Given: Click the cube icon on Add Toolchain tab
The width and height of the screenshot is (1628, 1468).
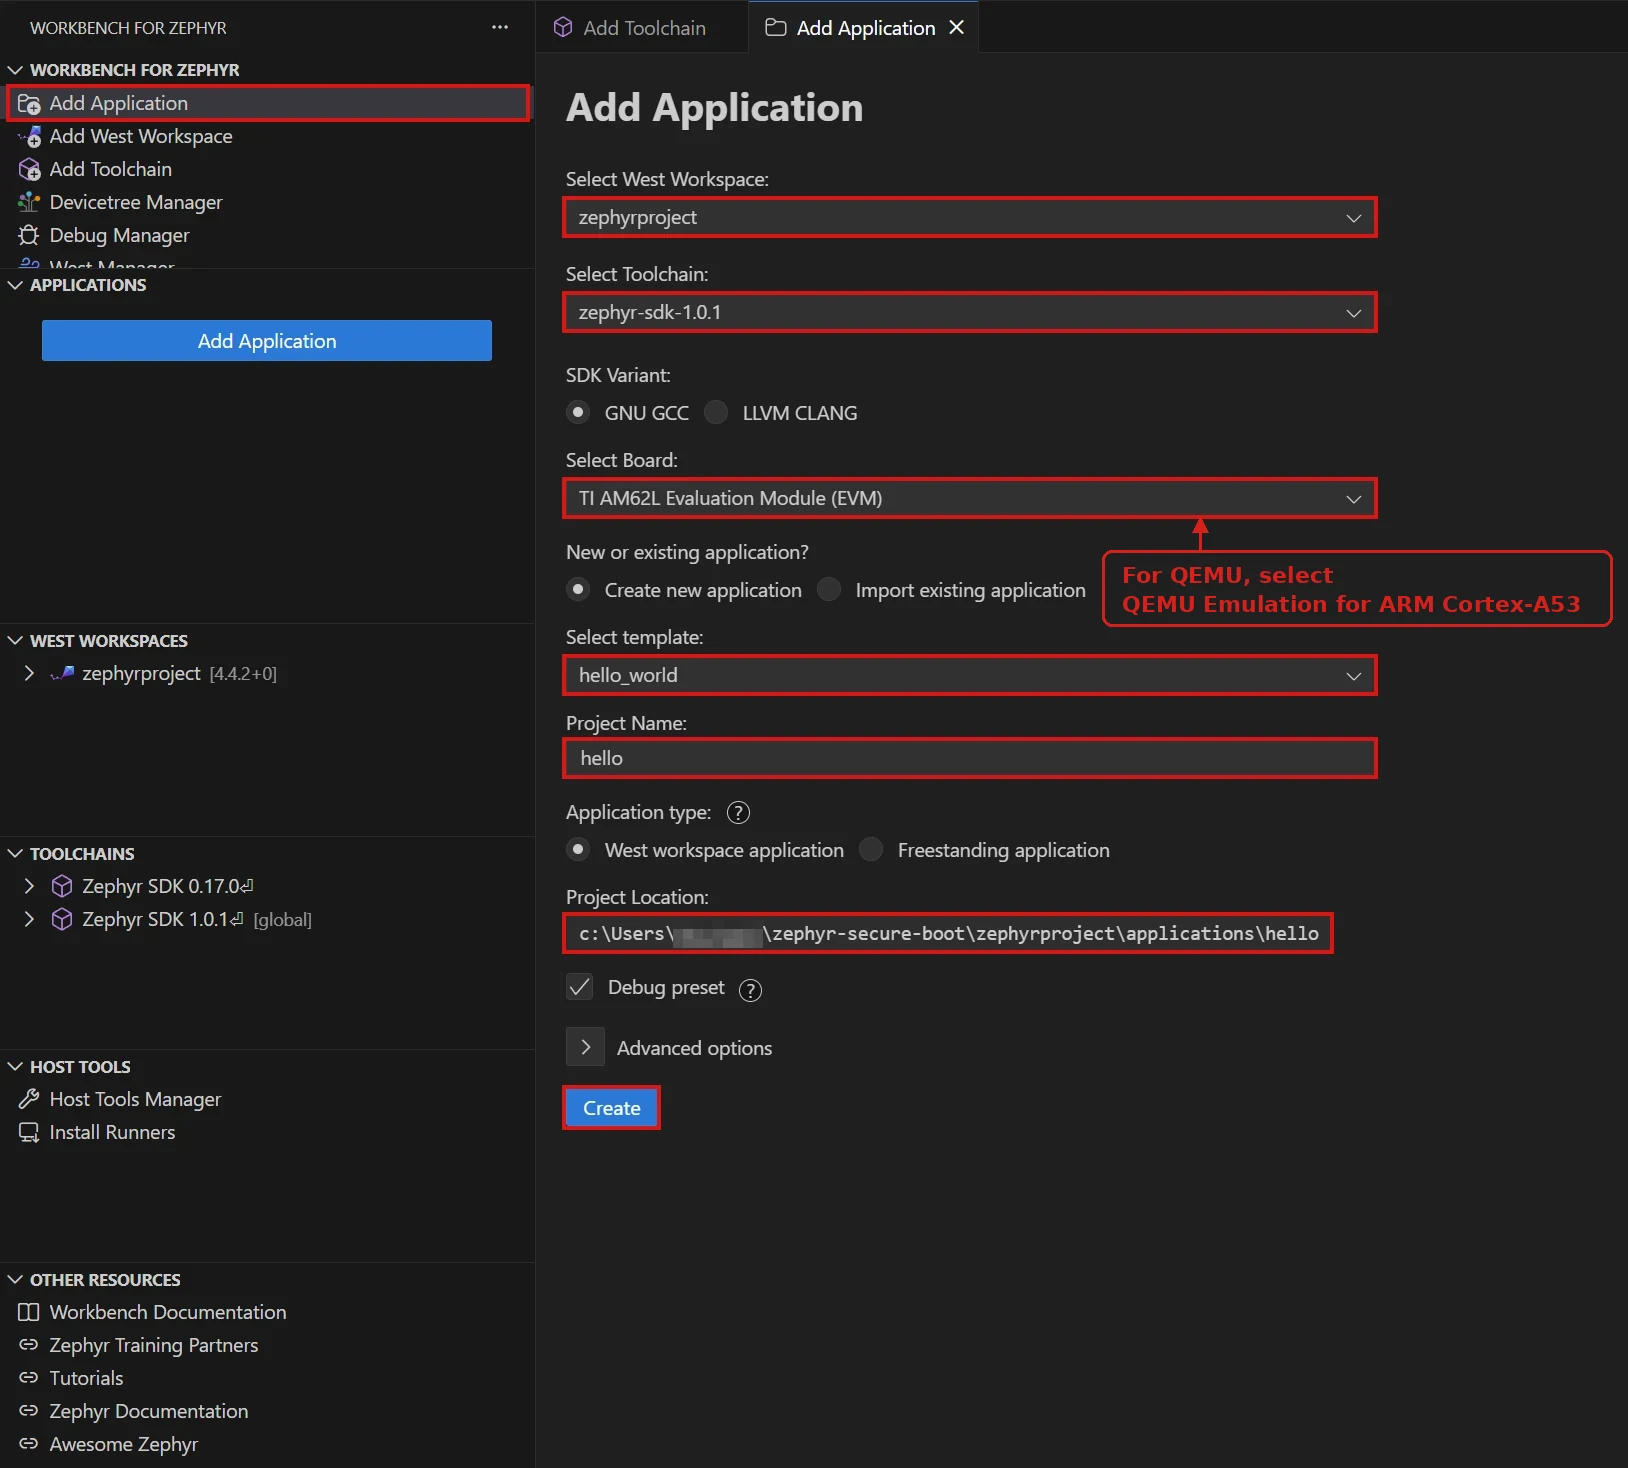Looking at the screenshot, I should click(x=563, y=28).
